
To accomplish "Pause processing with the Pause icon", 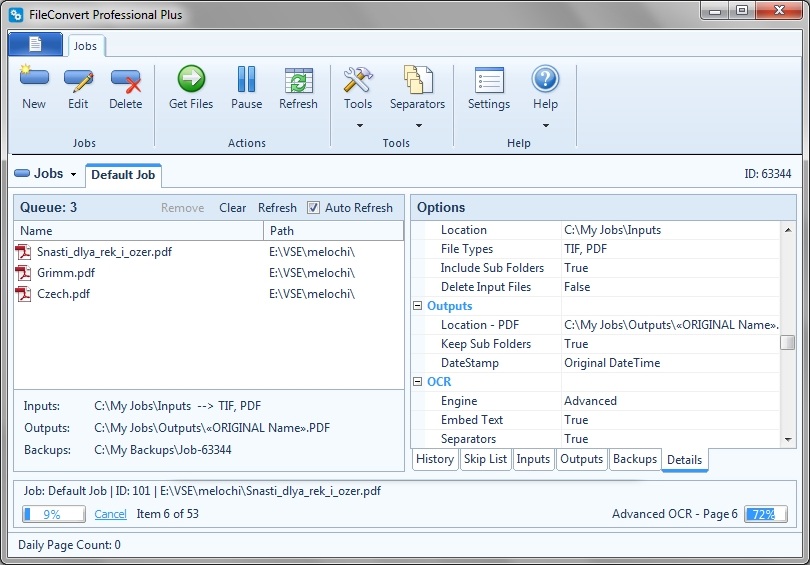I will [246, 79].
